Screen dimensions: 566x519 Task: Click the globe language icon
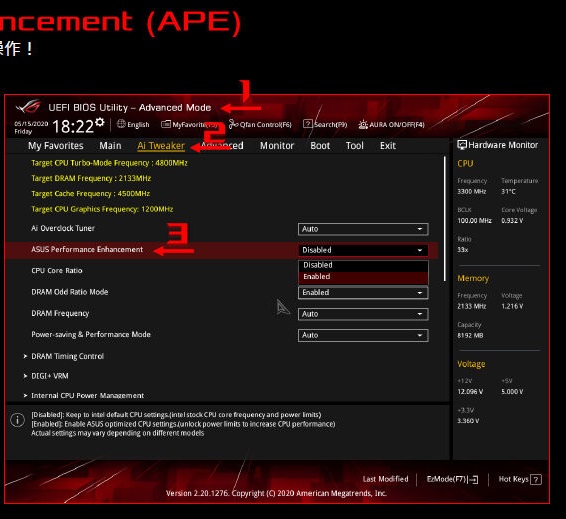(121, 124)
